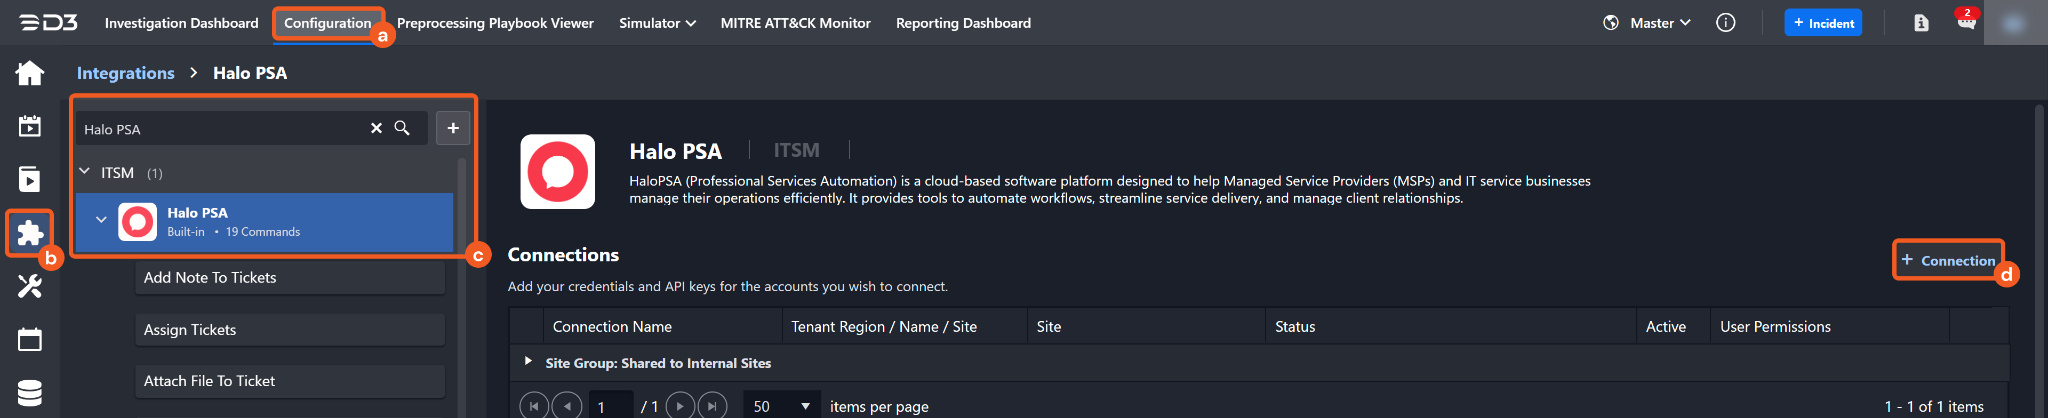Click the plus add integration button
The width and height of the screenshot is (2048, 418).
[453, 128]
